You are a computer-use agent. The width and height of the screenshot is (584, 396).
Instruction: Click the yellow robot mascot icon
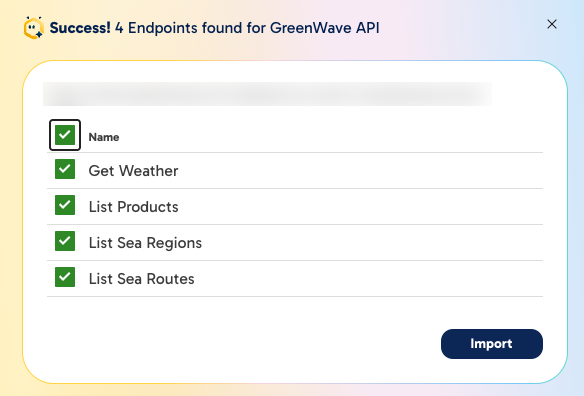coord(34,28)
